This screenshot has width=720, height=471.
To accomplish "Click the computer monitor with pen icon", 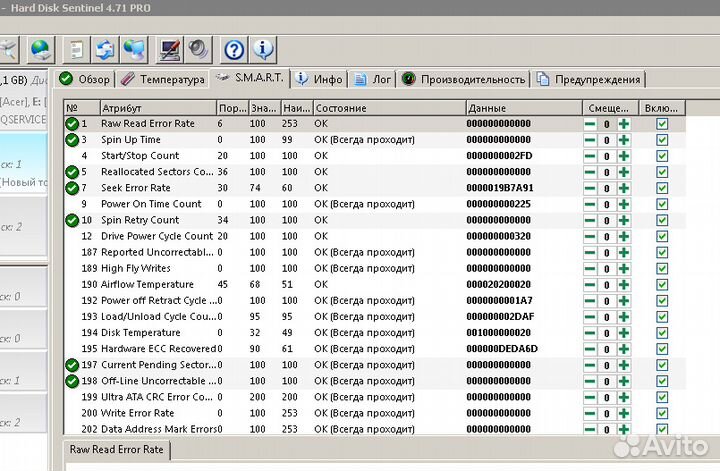I will pyautogui.click(x=169, y=48).
